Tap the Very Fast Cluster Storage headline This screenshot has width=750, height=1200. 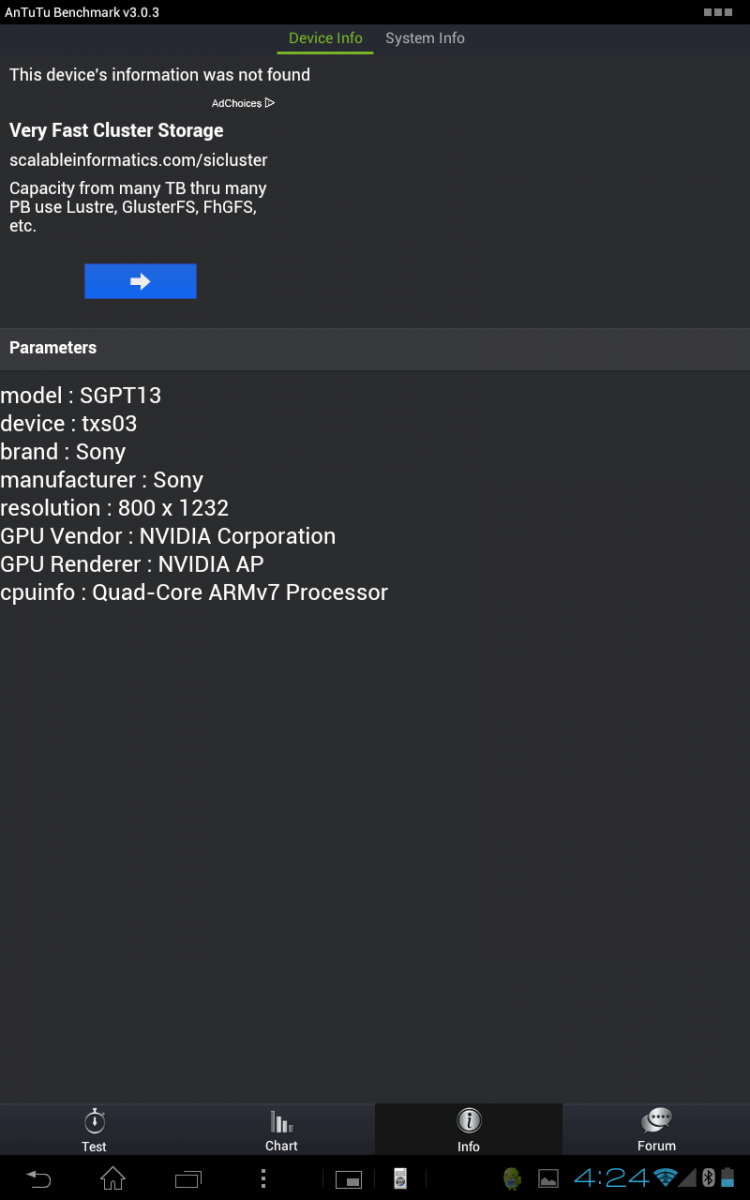pos(116,130)
